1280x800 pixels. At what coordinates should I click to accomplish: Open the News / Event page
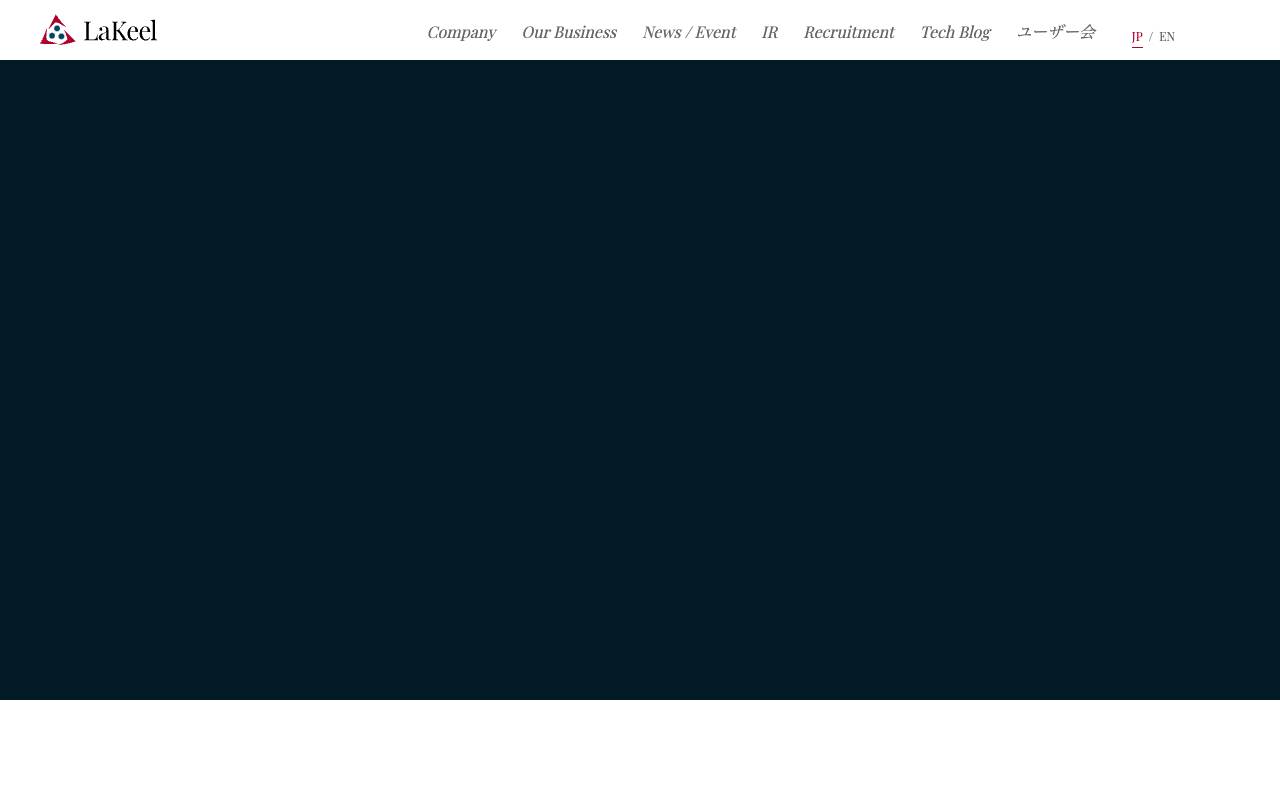[689, 32]
